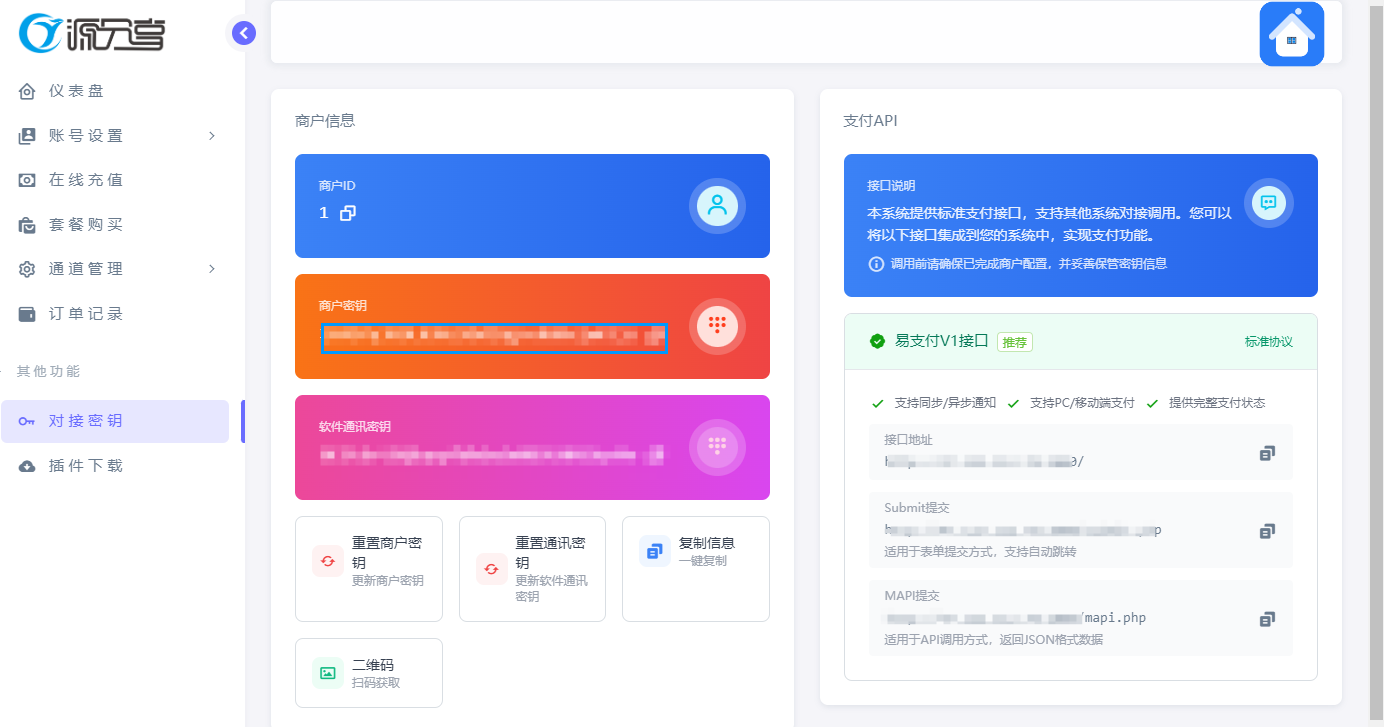
Task: Select the 对接密钥 menu item
Action: point(115,421)
